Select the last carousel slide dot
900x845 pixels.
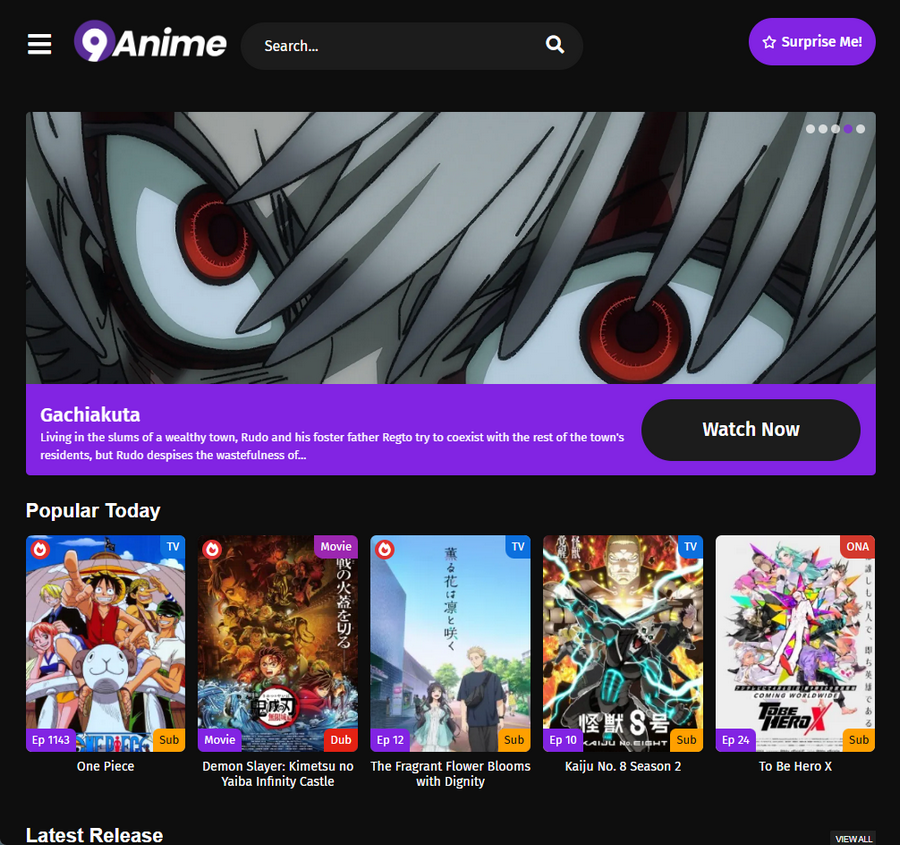click(860, 129)
